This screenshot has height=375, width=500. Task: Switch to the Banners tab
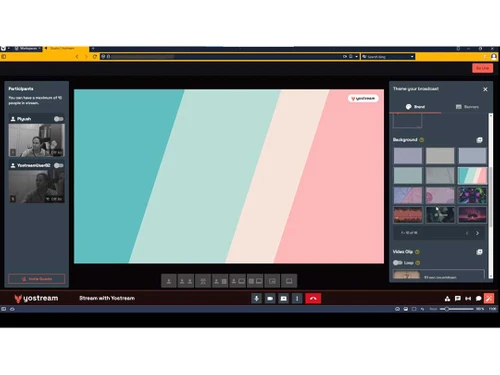coord(467,107)
